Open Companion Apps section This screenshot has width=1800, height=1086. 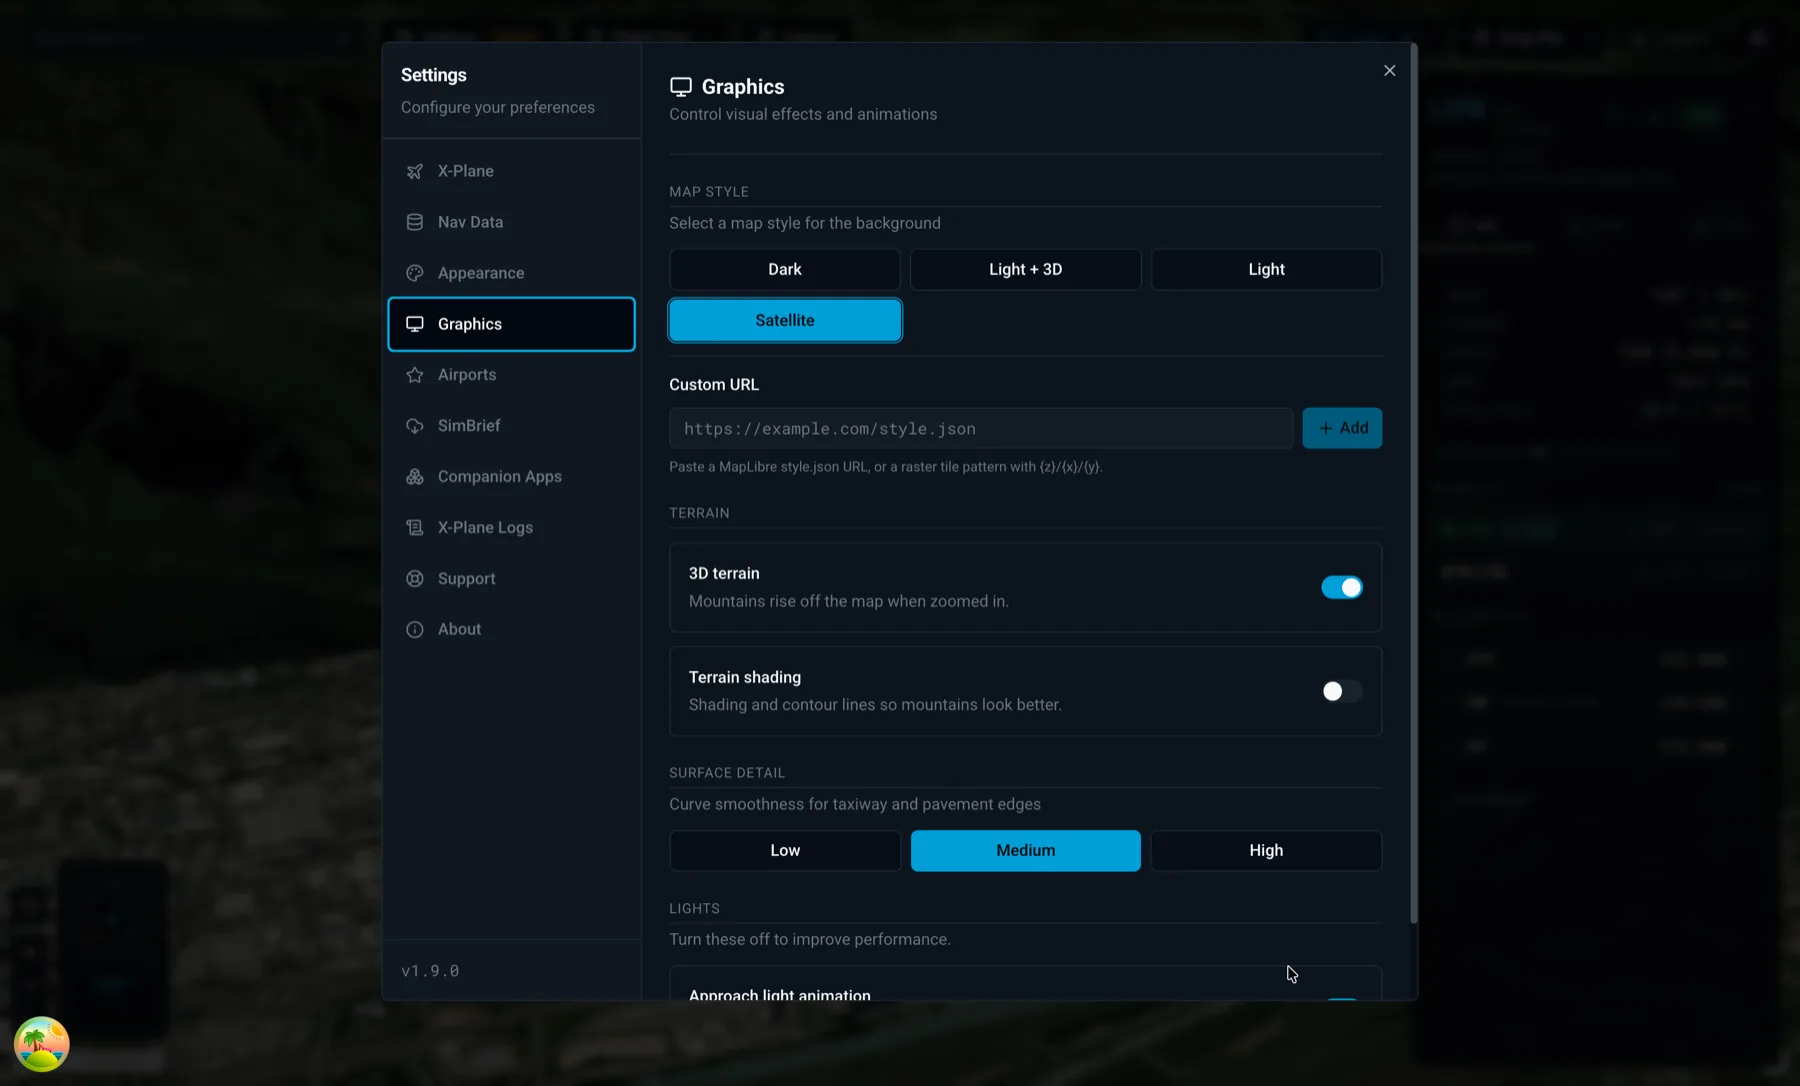point(511,477)
